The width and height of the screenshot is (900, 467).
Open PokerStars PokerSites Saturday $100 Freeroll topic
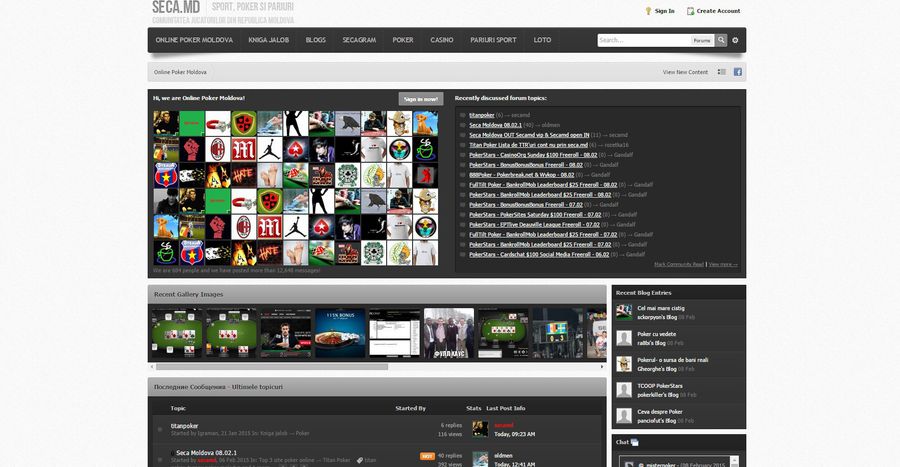point(535,215)
